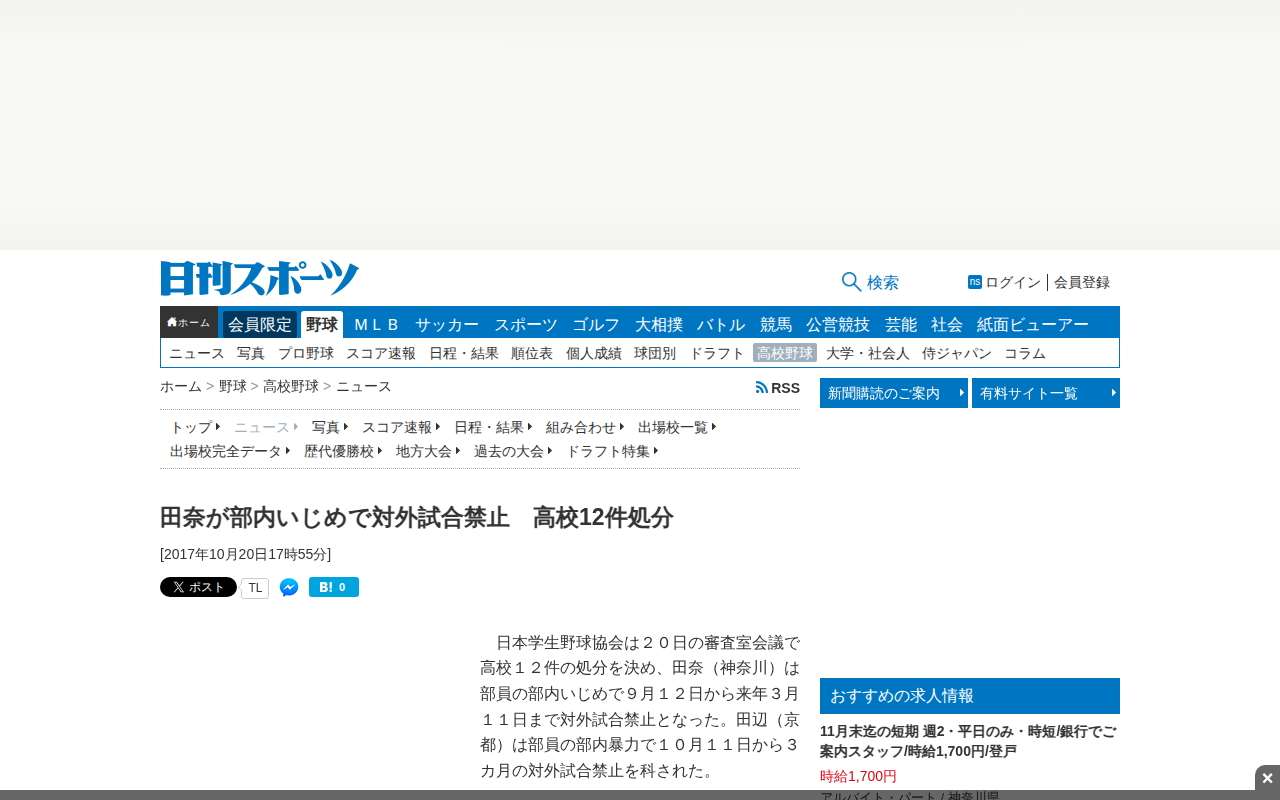Click highlighted 高校野球 in sub-navigation
This screenshot has width=1280, height=800.
point(785,353)
